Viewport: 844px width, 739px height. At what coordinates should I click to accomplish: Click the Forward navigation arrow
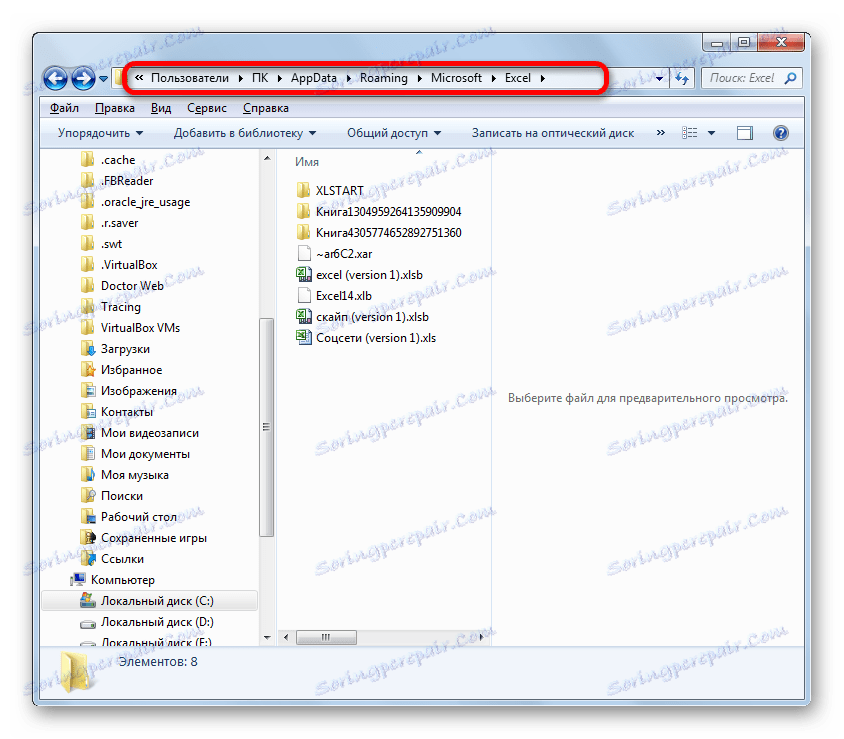pyautogui.click(x=83, y=79)
